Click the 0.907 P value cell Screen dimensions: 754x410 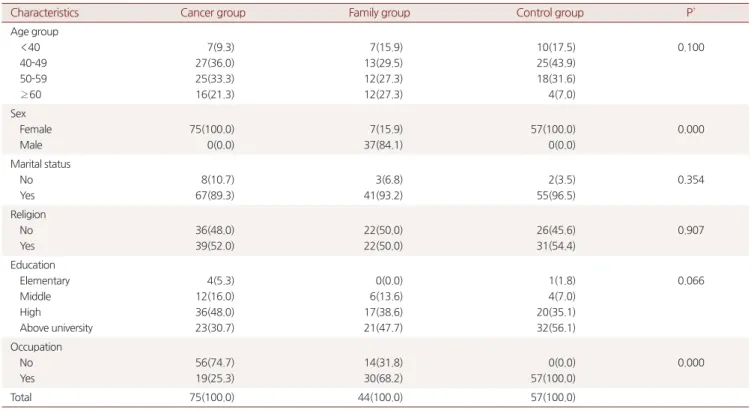(691, 230)
